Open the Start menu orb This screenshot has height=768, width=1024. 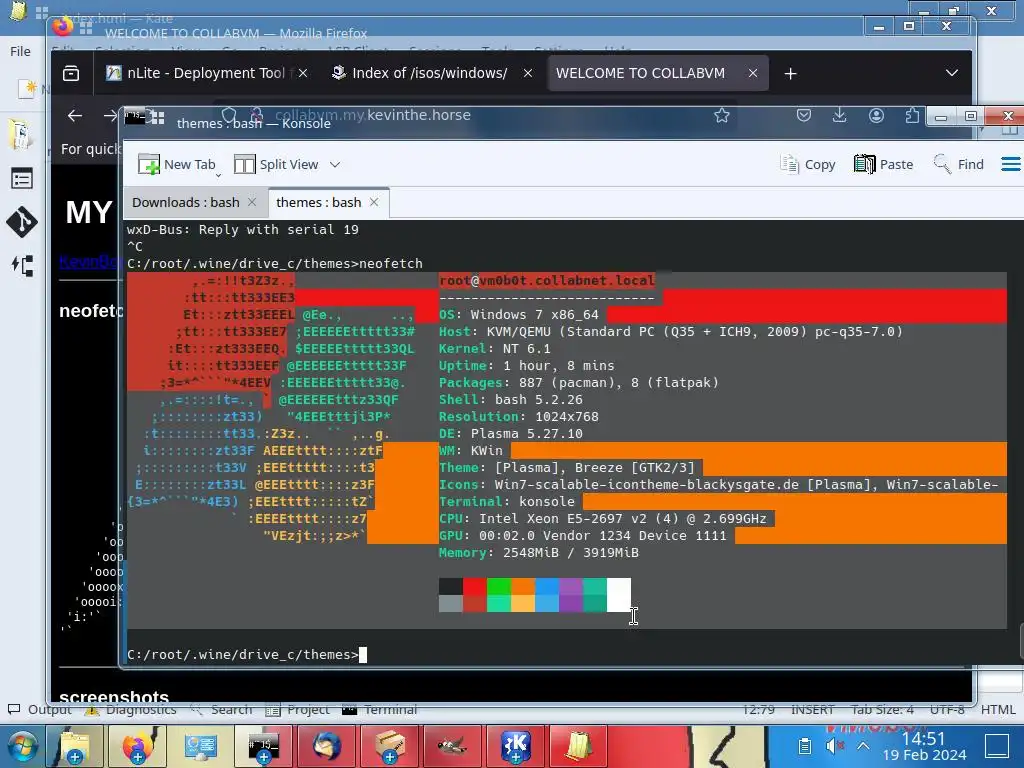tap(22, 746)
